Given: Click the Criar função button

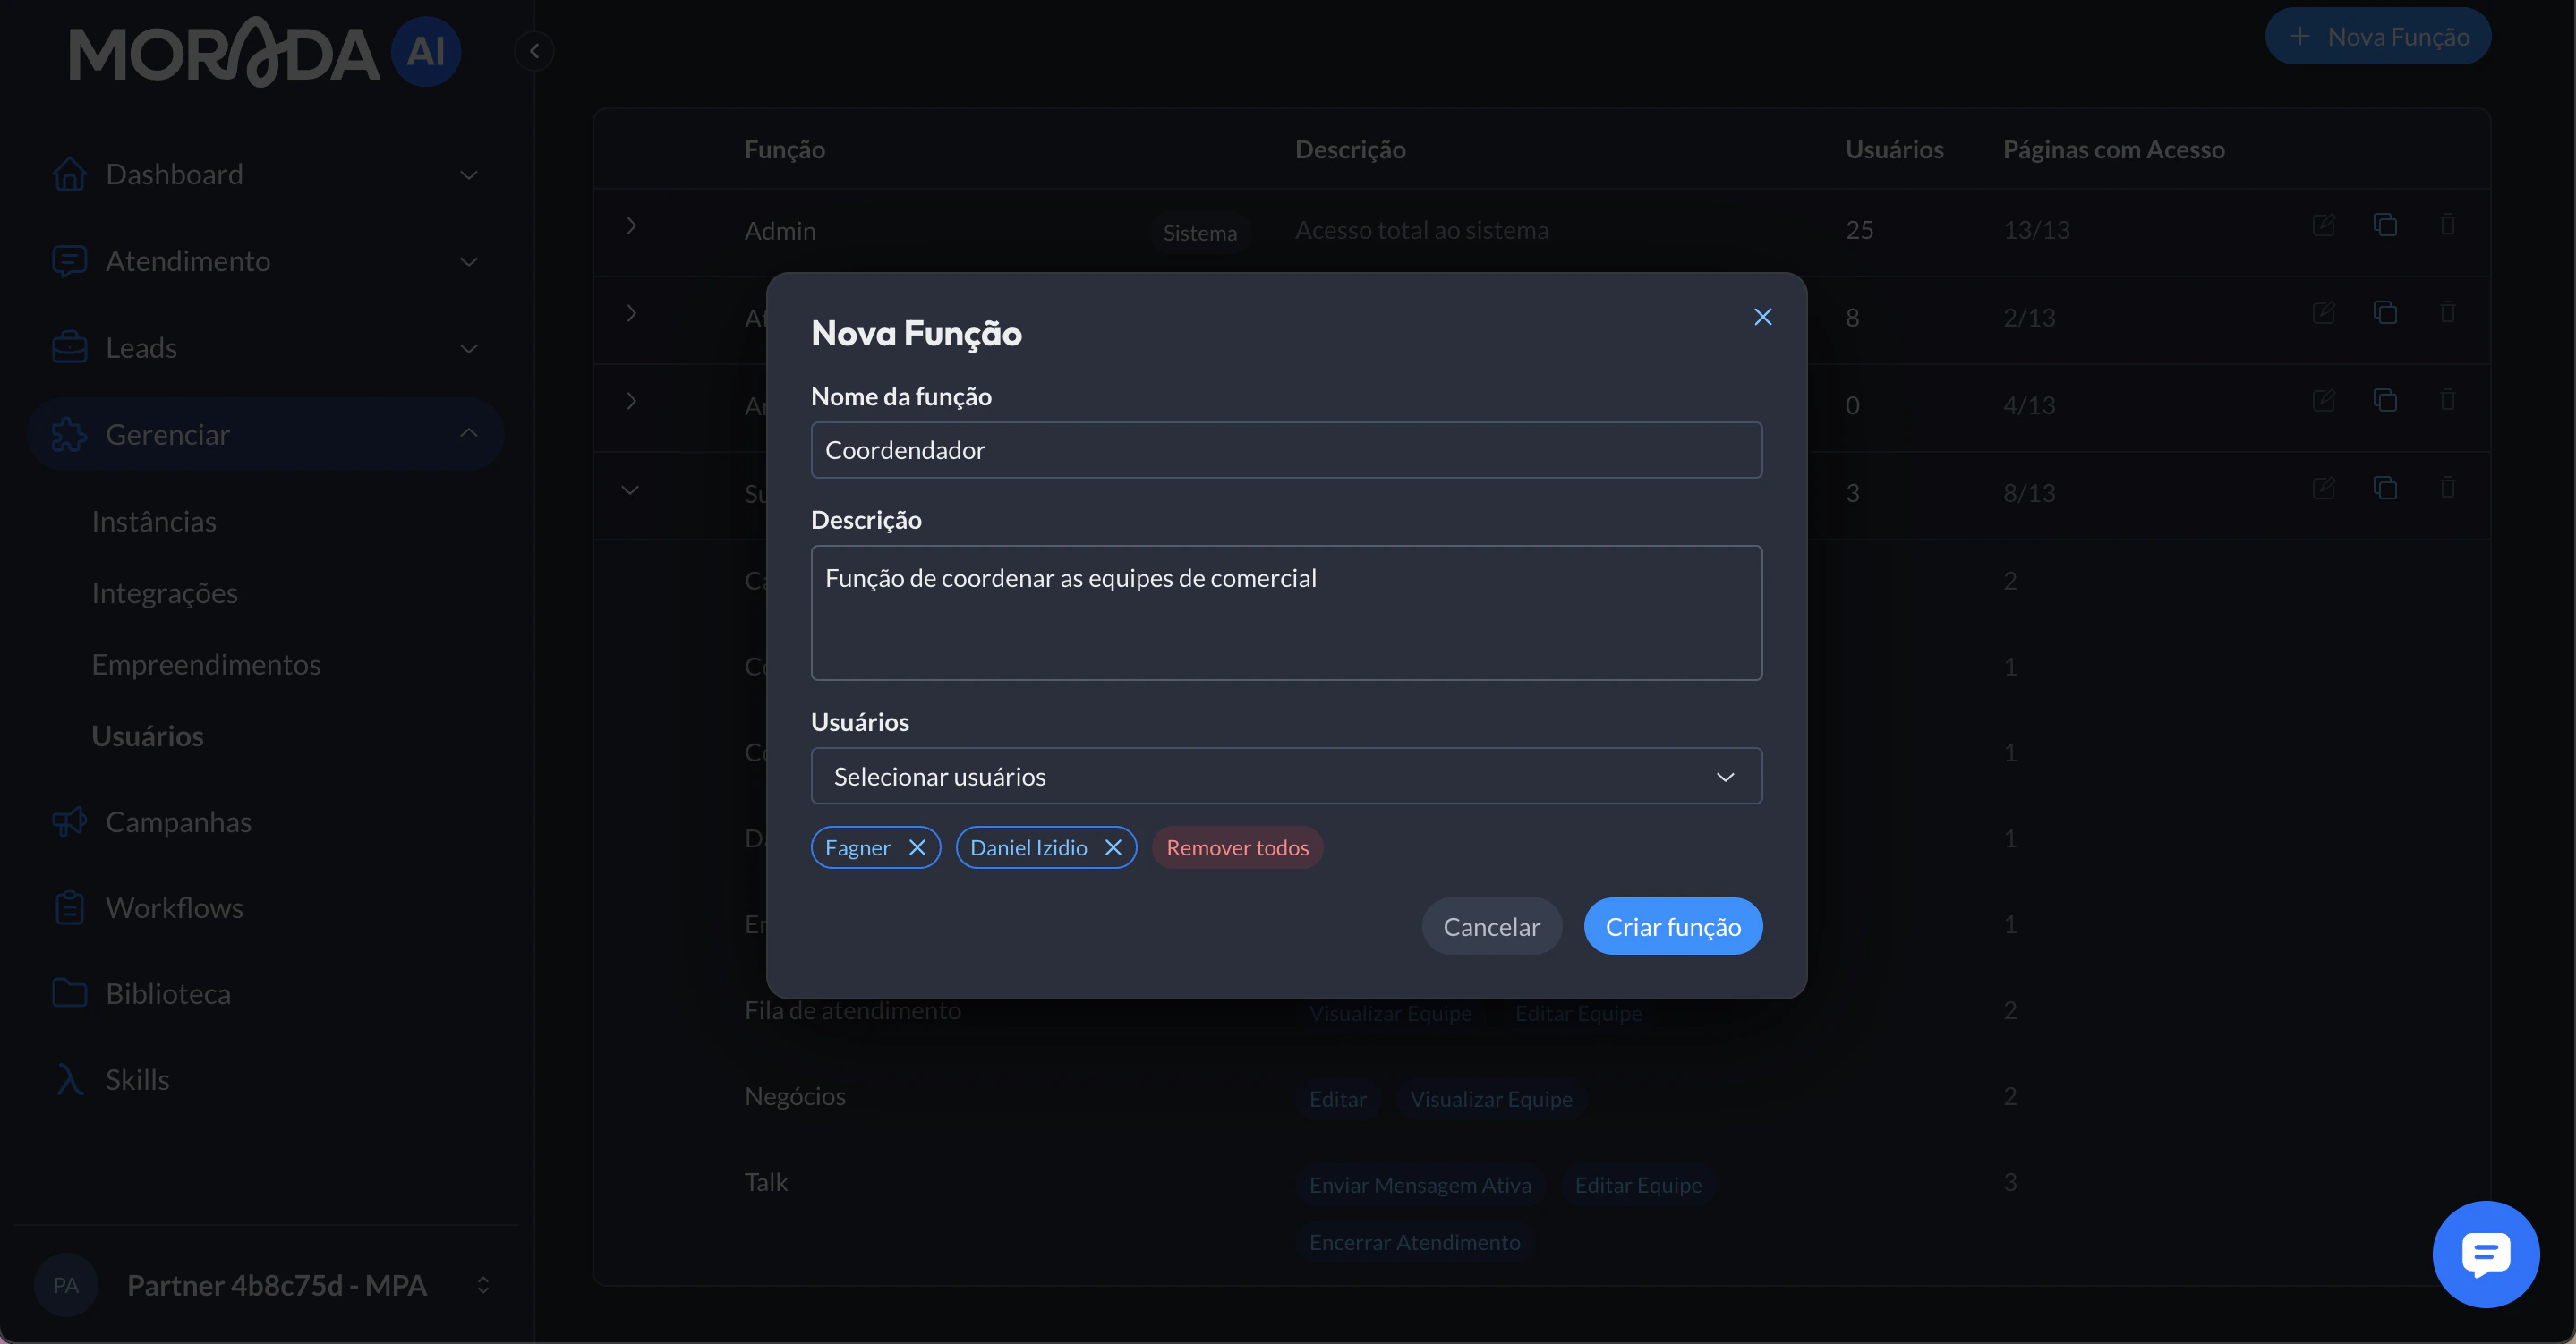Looking at the screenshot, I should tap(1672, 926).
